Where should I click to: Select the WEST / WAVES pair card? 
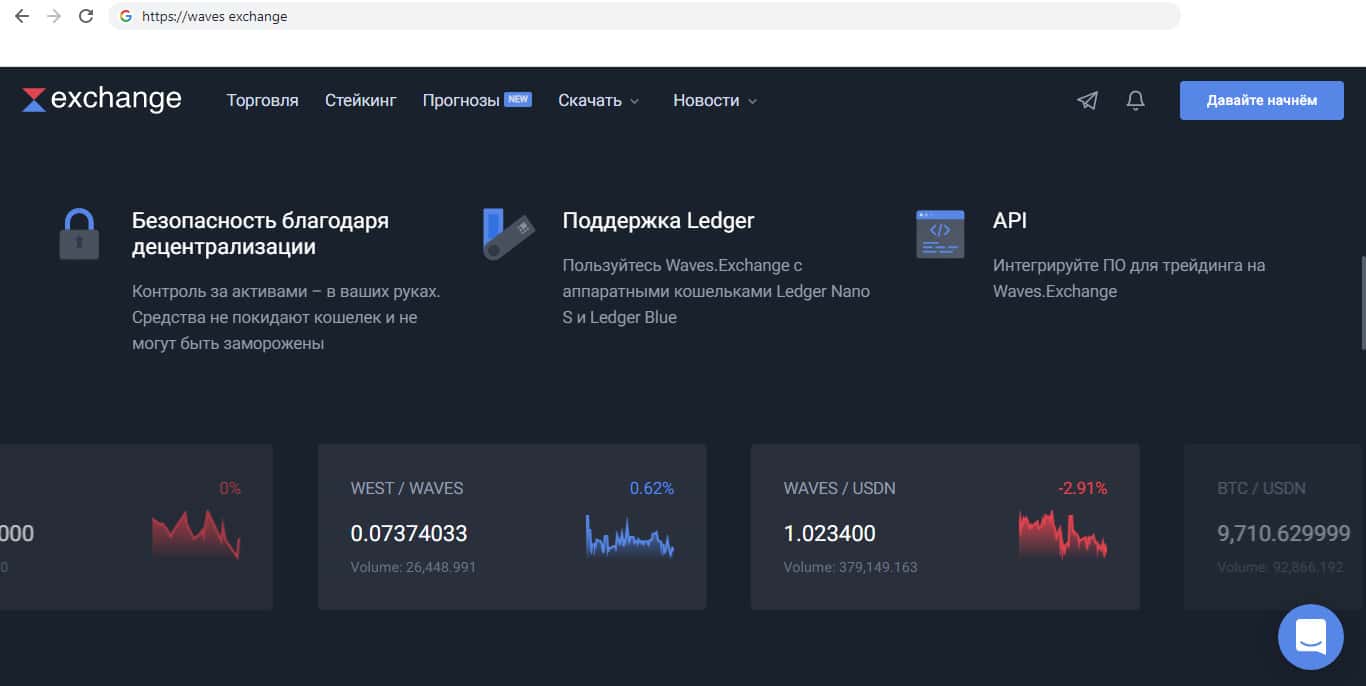(512, 527)
